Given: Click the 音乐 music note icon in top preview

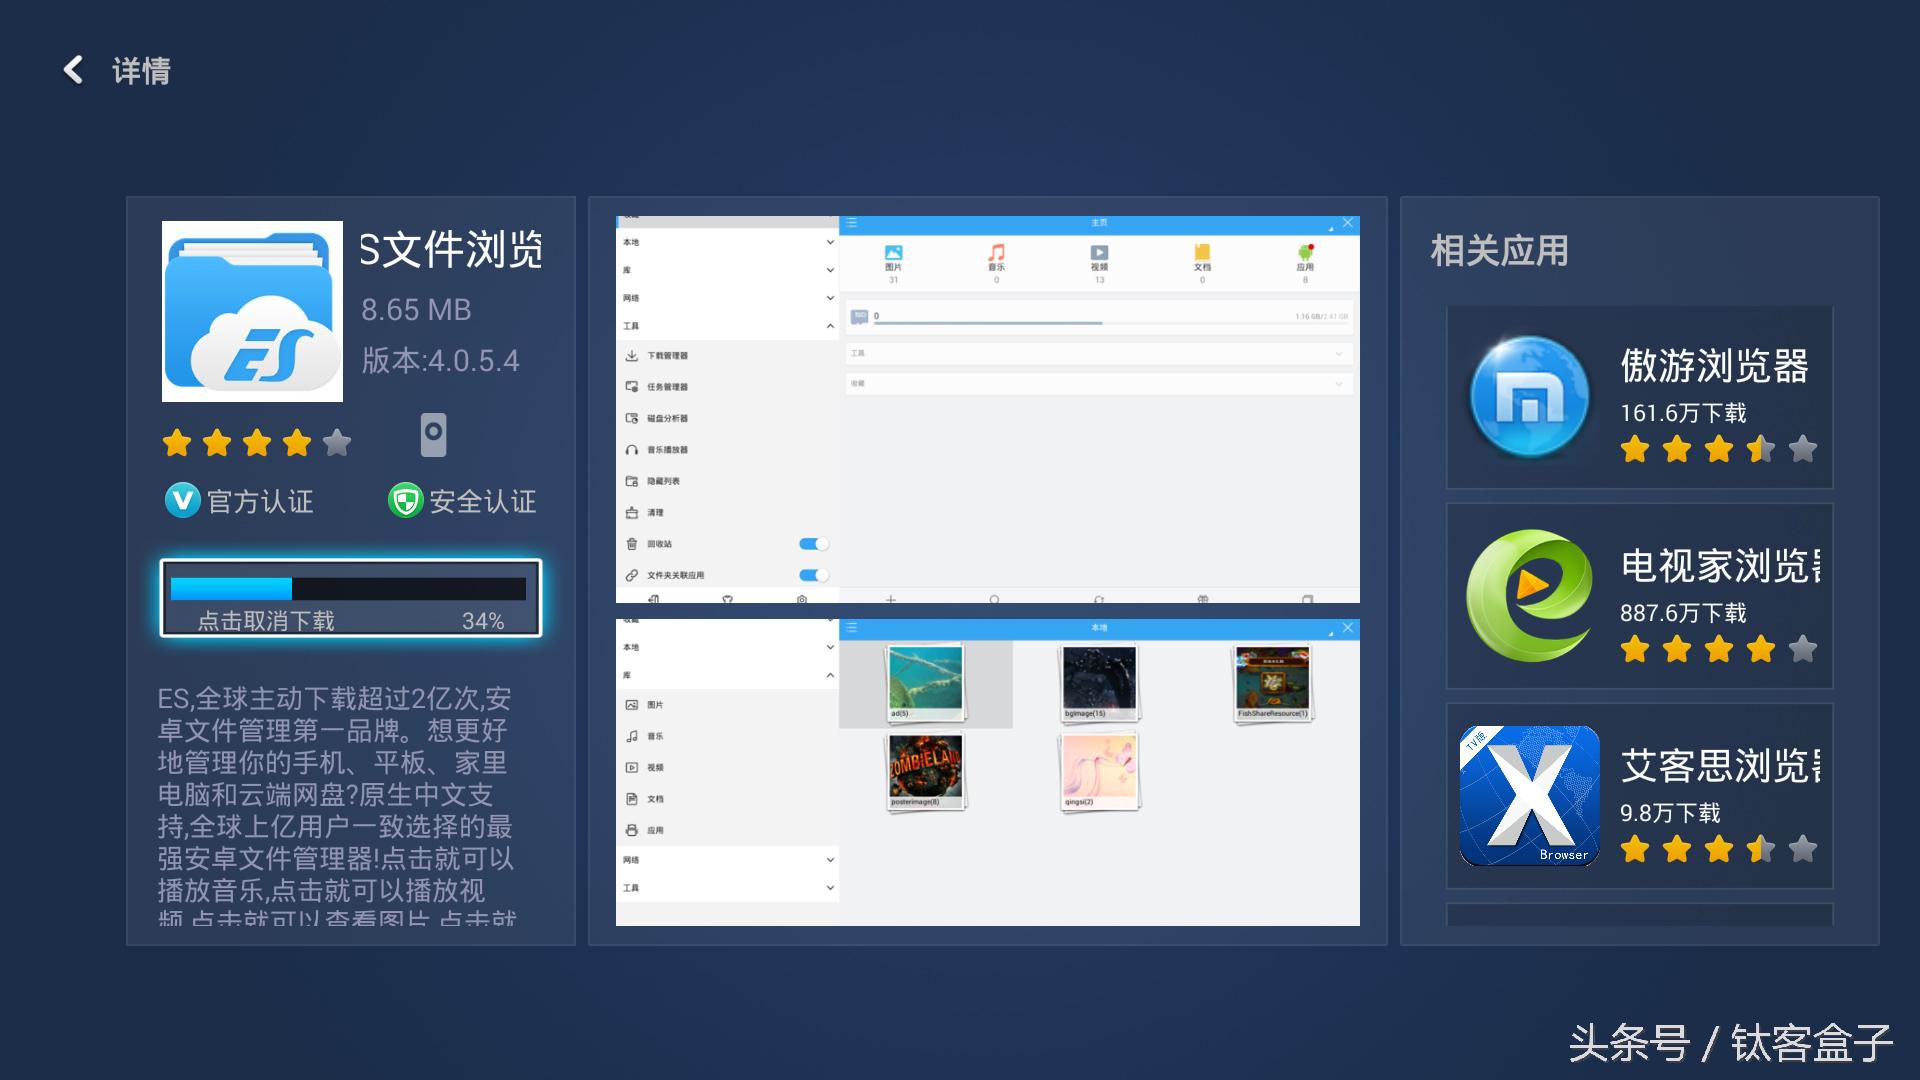Looking at the screenshot, I should click(x=996, y=254).
